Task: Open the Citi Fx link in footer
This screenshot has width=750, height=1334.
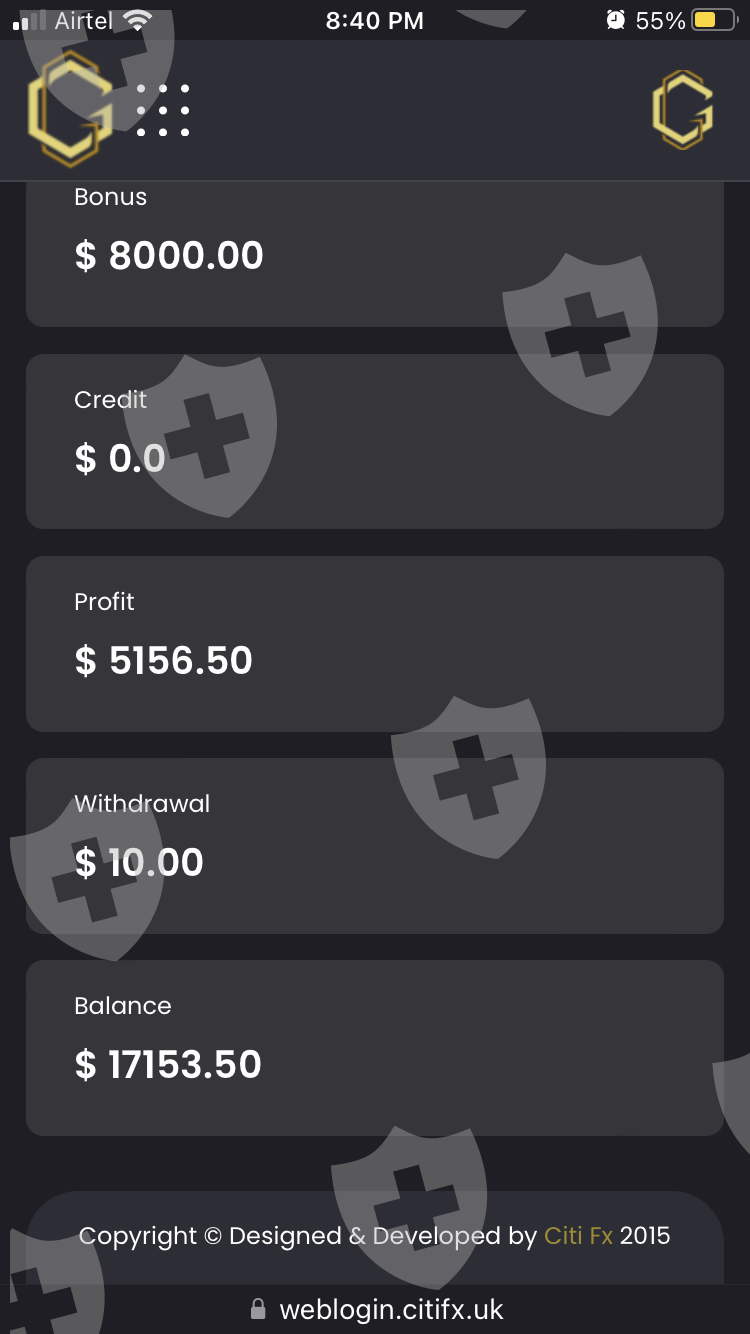Action: [x=578, y=1236]
